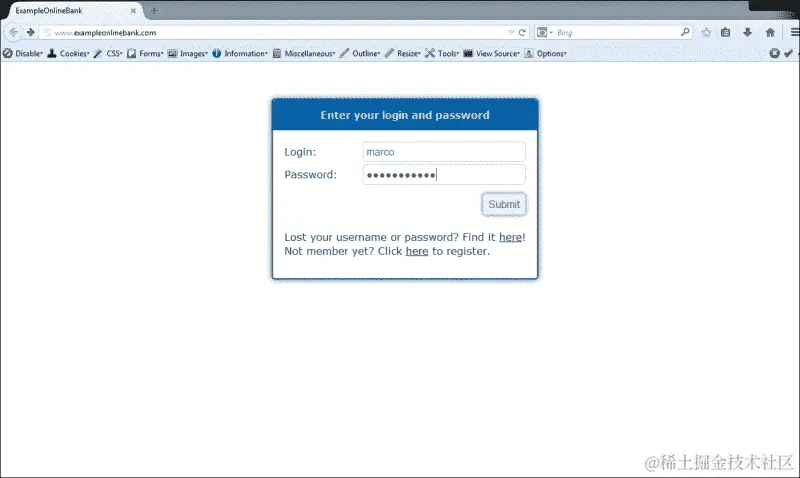Click the browser forward arrow

(31, 32)
